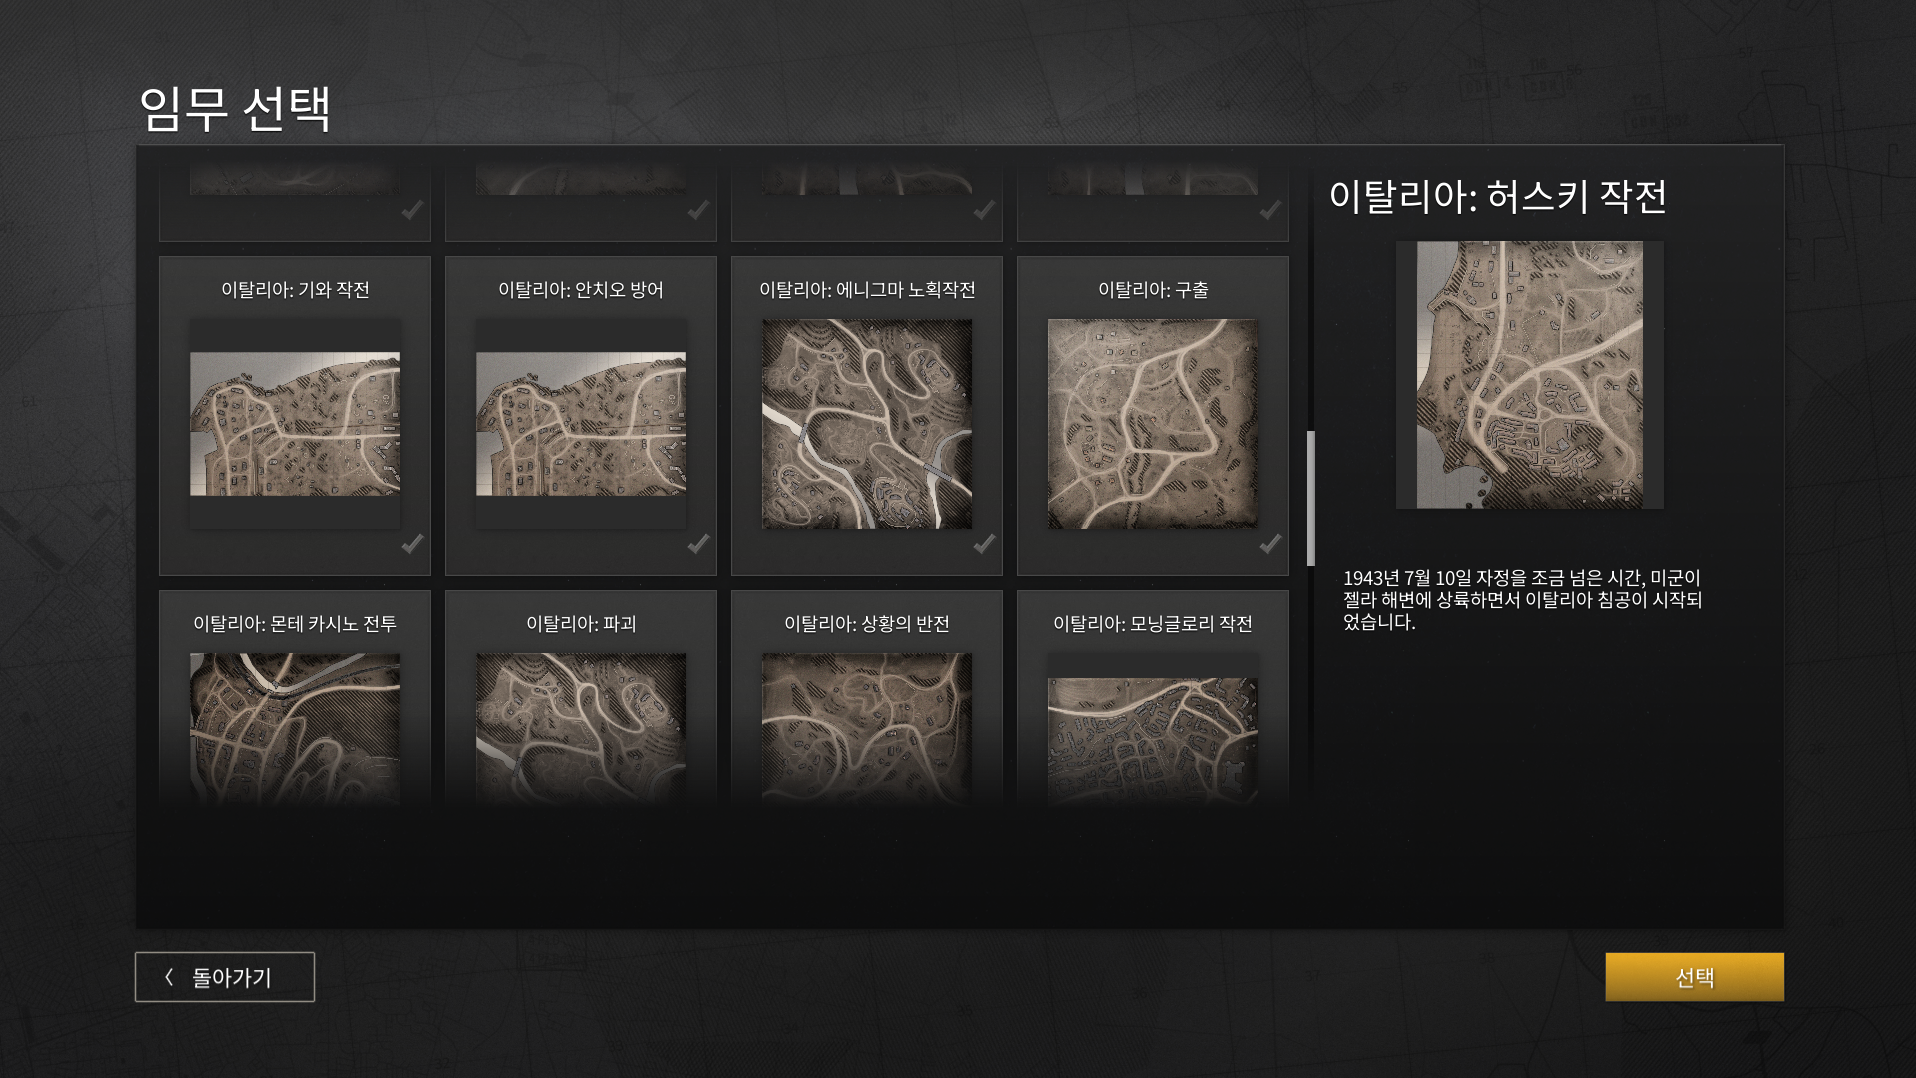
Task: Click the completion checkmark on 에니그마 노획작전
Action: point(984,543)
